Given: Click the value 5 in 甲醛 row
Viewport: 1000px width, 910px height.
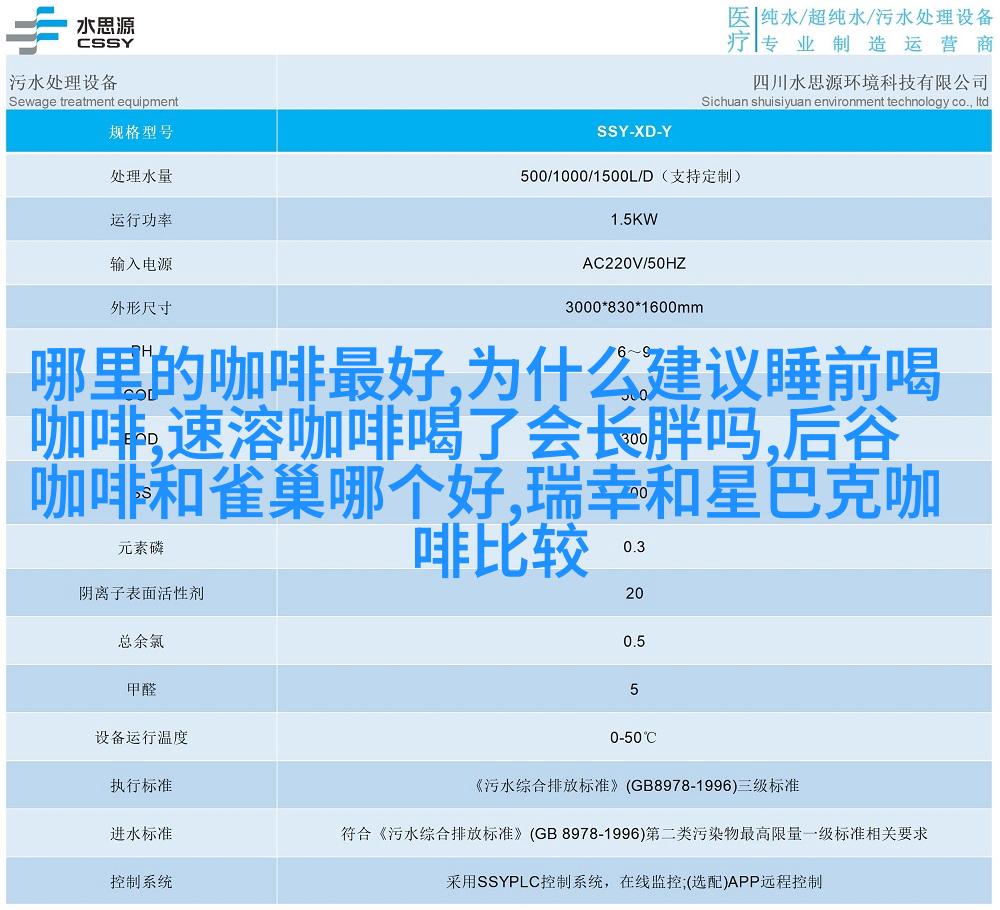Looking at the screenshot, I should (634, 689).
